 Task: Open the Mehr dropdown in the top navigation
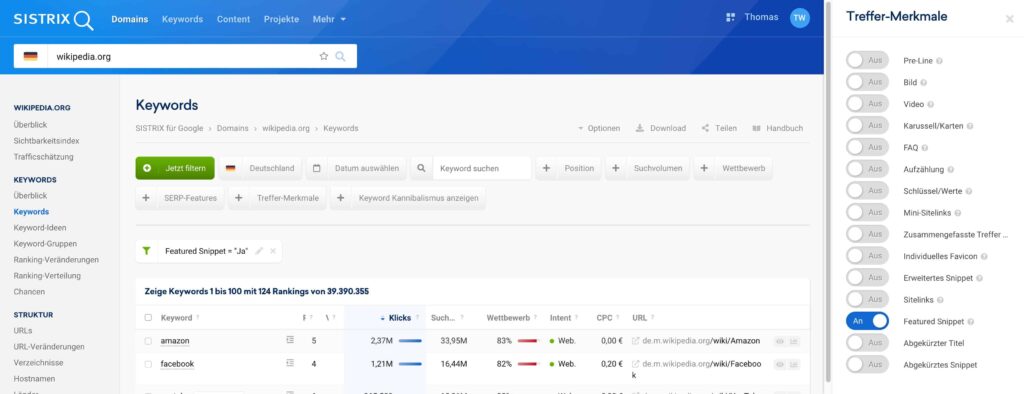click(329, 19)
